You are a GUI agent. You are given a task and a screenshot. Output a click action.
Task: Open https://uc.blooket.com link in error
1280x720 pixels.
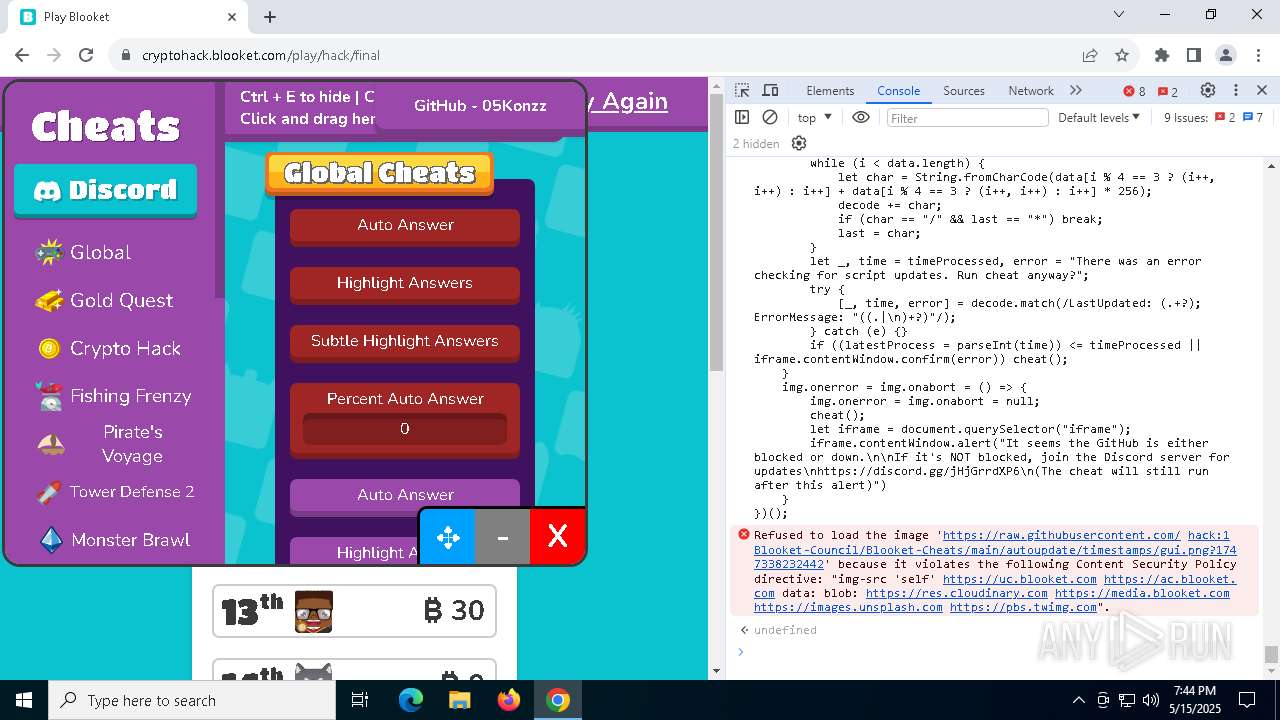(1019, 579)
